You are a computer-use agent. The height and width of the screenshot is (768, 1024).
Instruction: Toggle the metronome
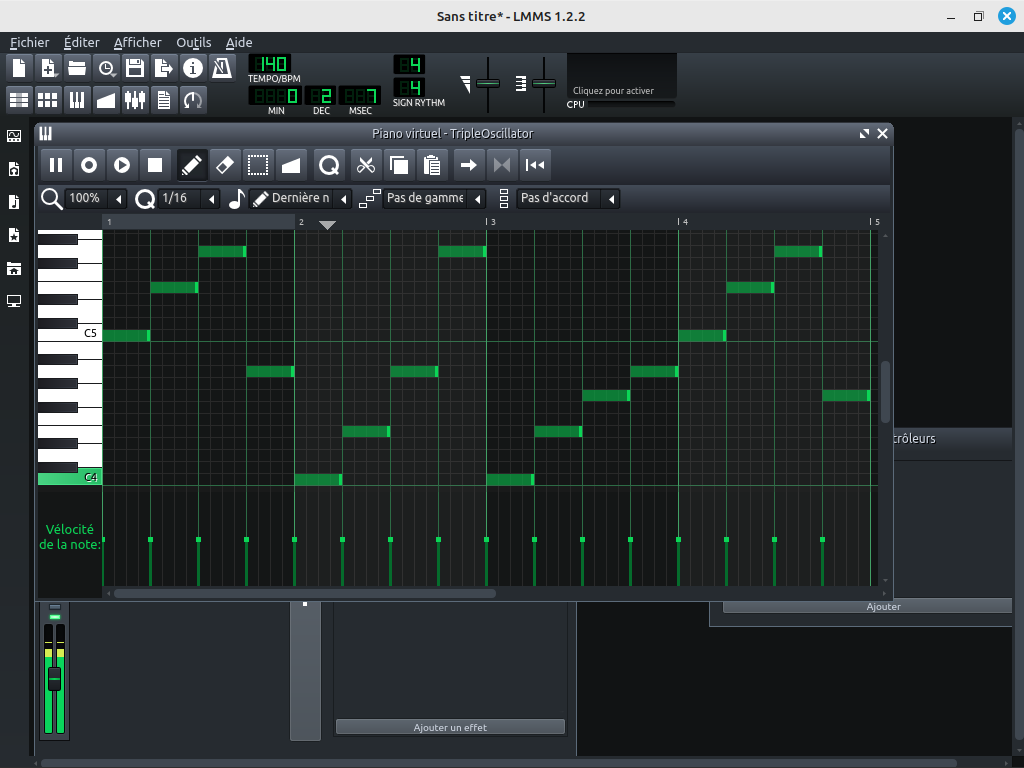222,68
